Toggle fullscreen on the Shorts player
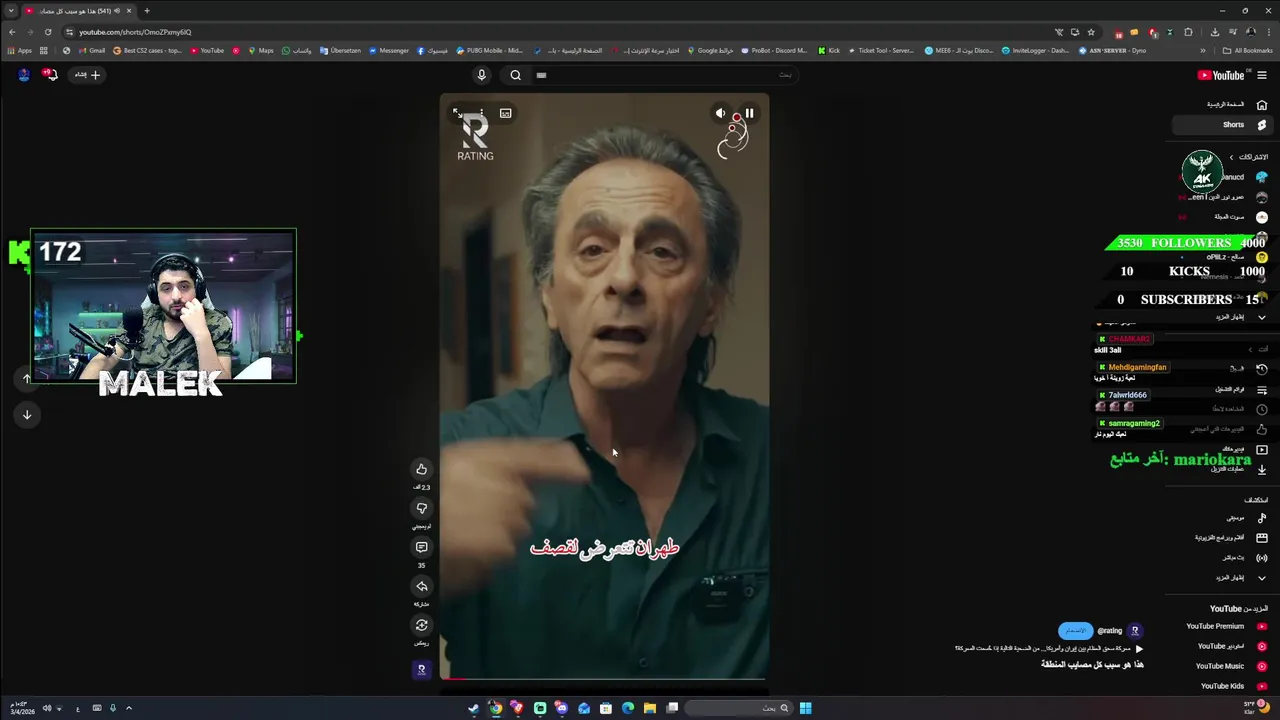Screen dimensions: 1280x720 pyautogui.click(x=457, y=113)
